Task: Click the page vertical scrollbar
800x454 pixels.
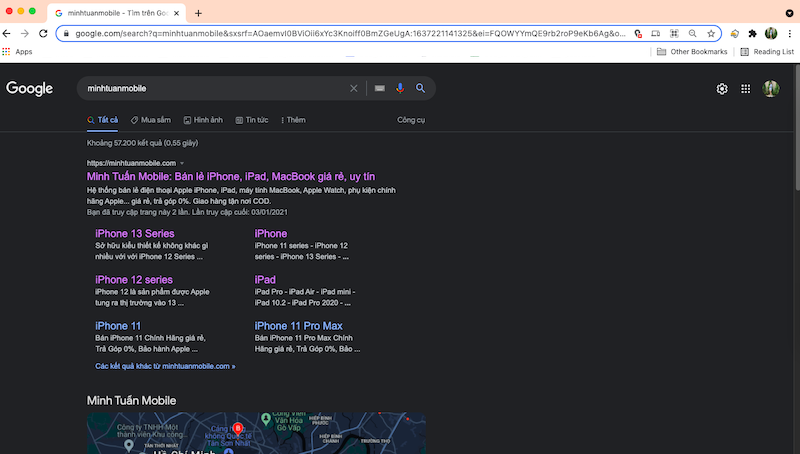Action: [x=796, y=128]
